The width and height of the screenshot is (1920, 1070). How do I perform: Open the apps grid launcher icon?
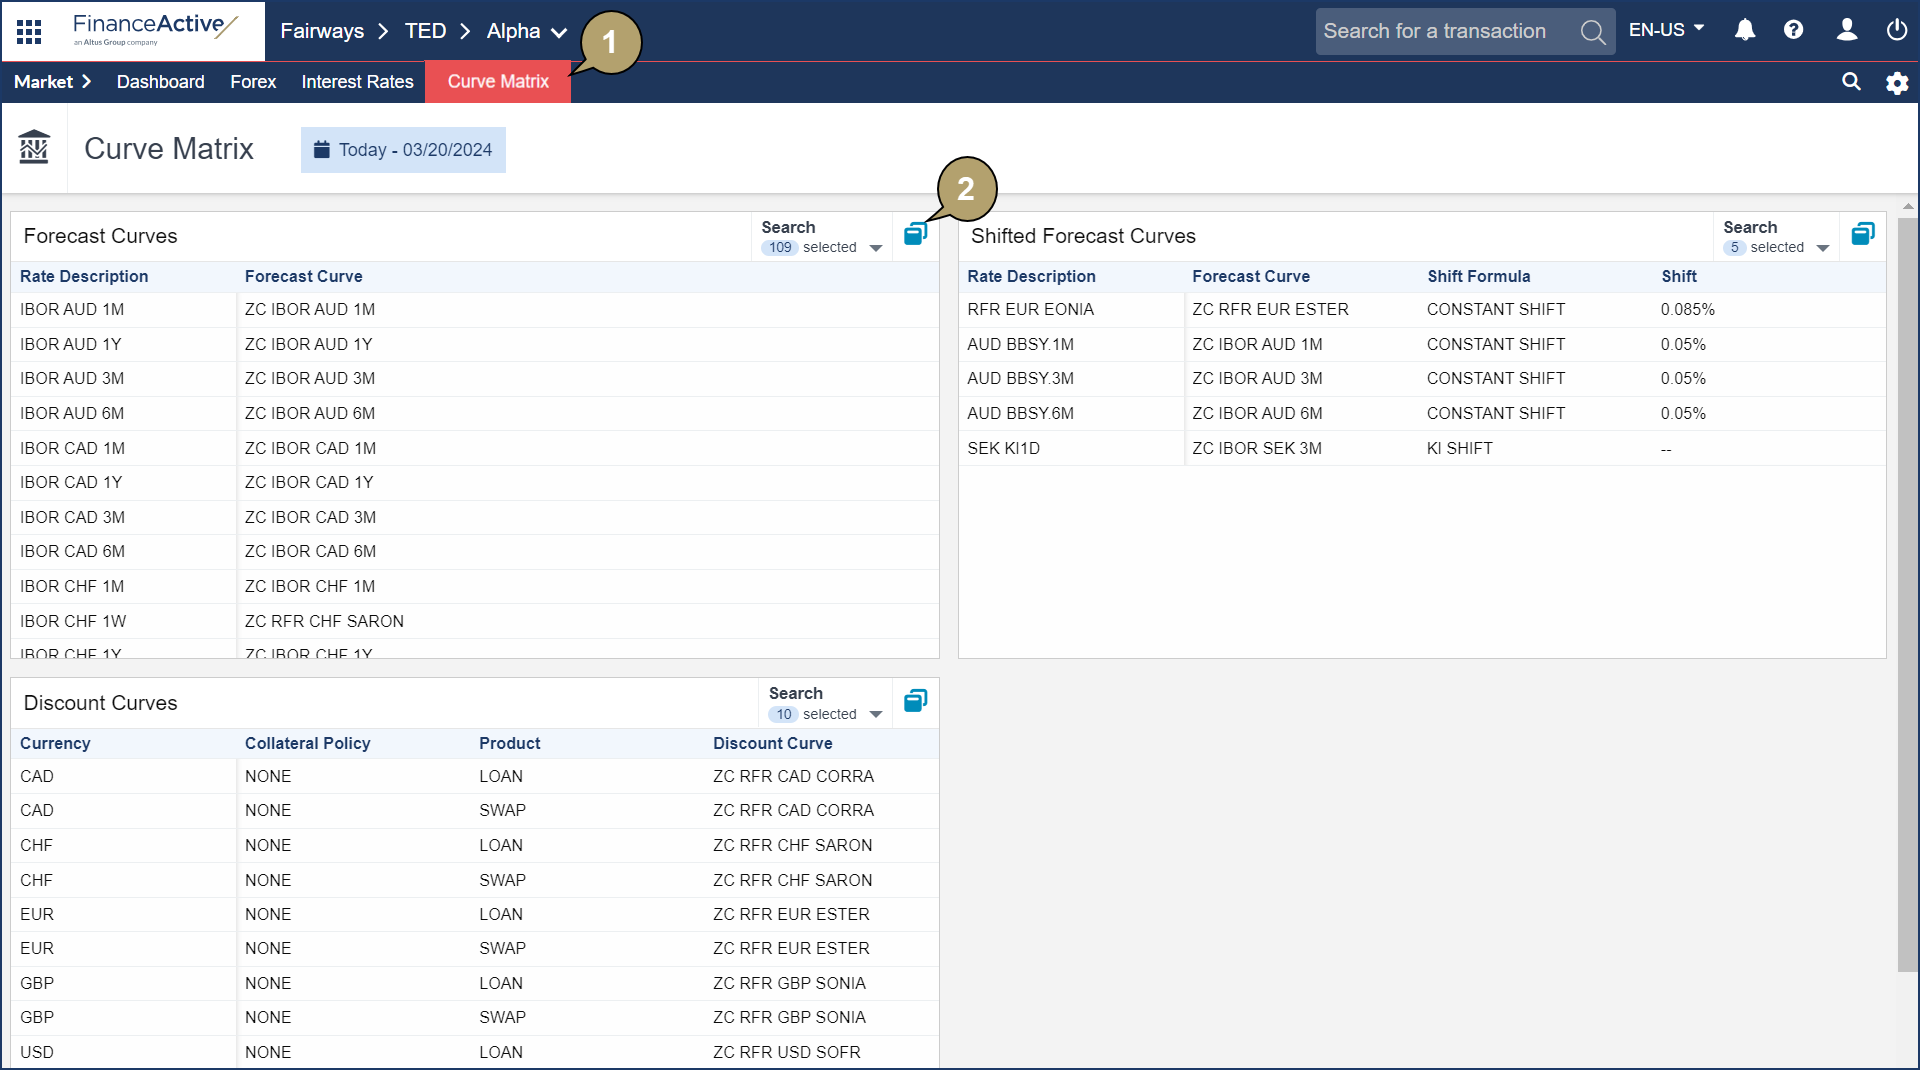coord(29,31)
